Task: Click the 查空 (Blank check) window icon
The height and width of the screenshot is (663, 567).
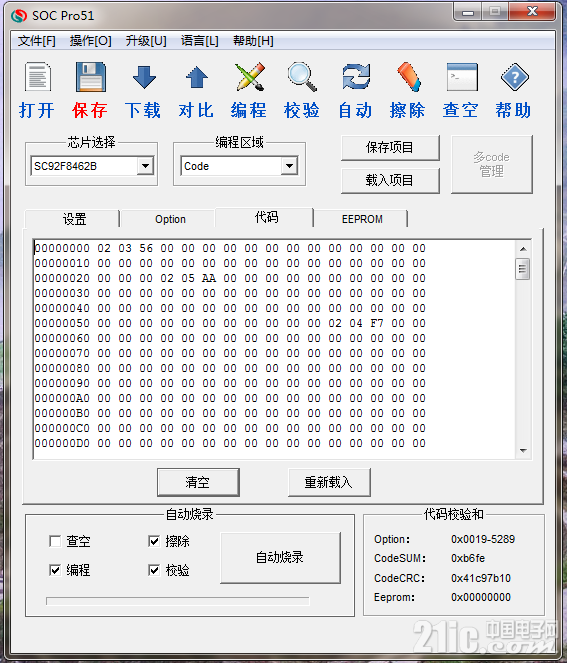Action: 462,77
